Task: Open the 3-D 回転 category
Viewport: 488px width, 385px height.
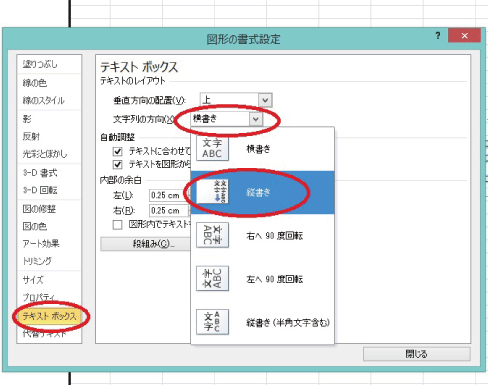Action: [40, 190]
